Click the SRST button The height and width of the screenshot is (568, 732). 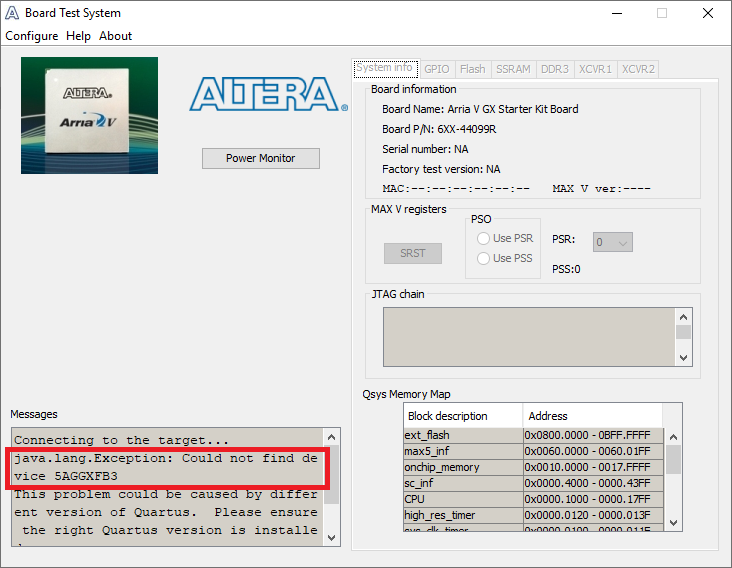coord(413,253)
